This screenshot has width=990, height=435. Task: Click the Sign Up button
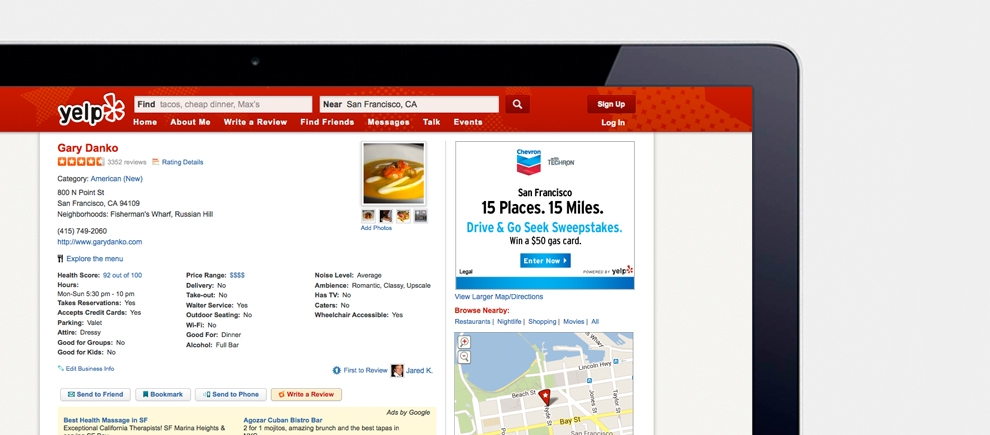[x=611, y=104]
